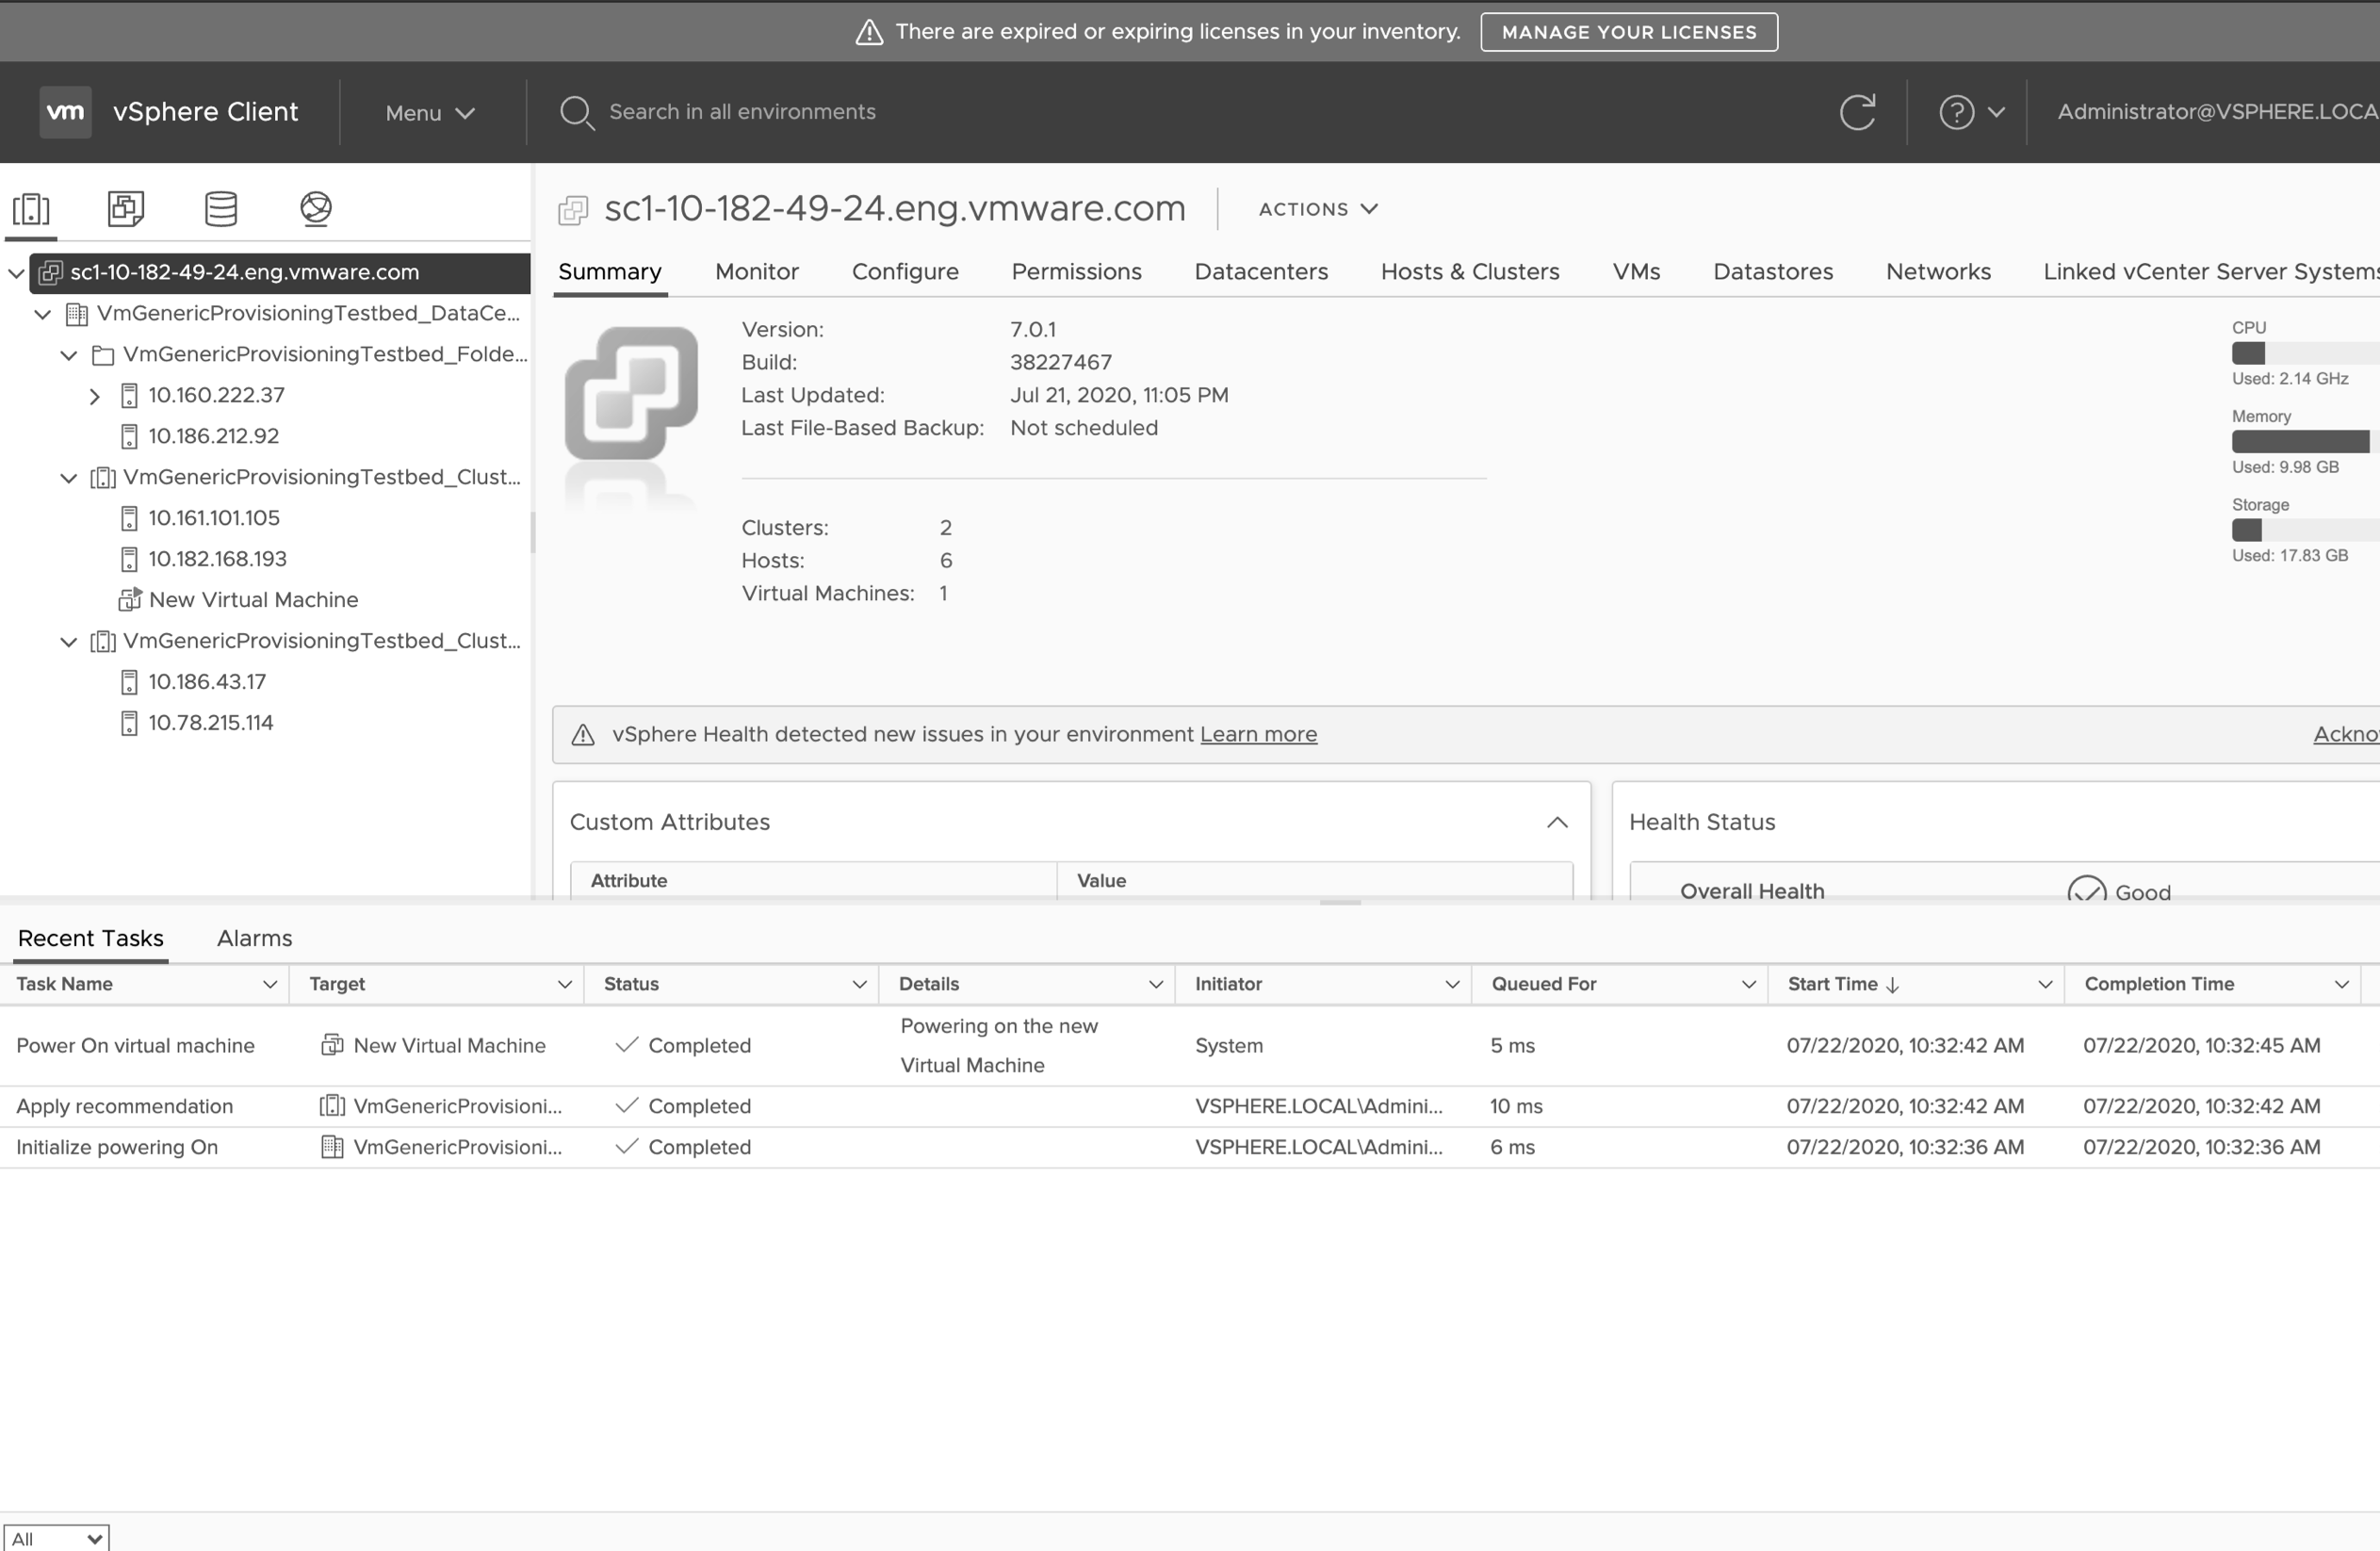
Task: Switch to the Hosts & Clusters tab
Action: (x=1470, y=272)
